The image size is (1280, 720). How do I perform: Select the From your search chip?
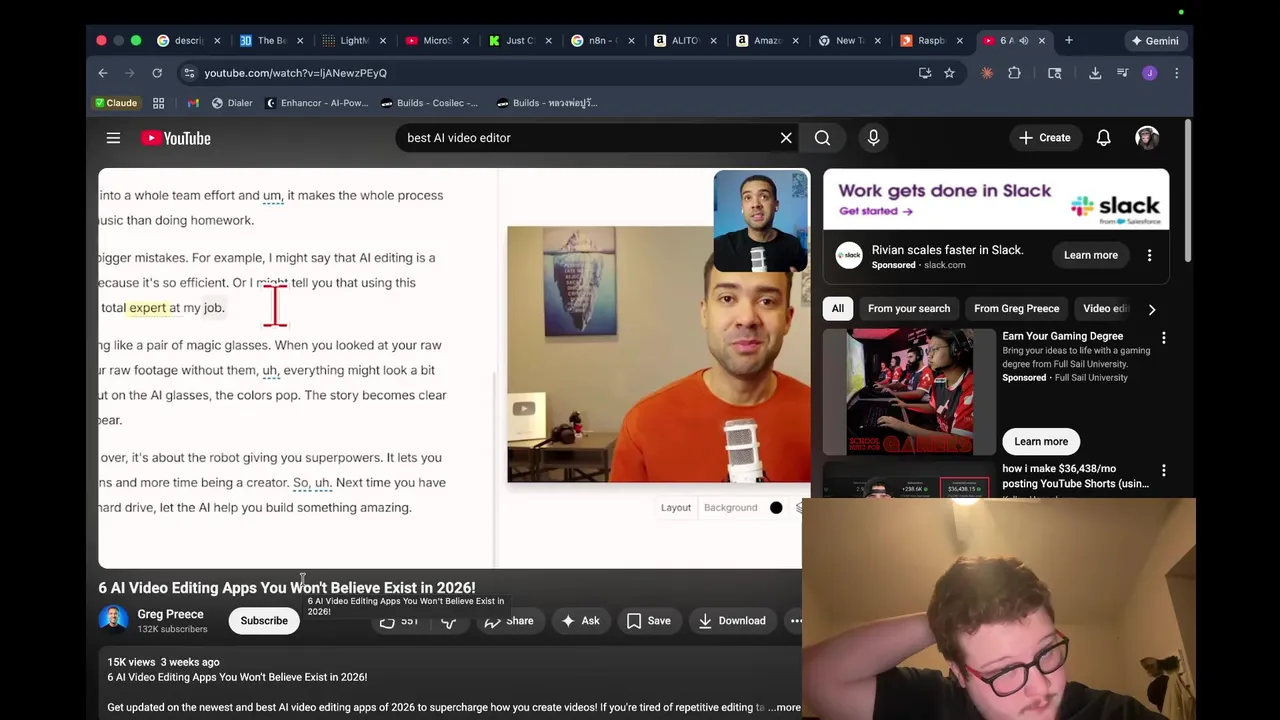[909, 308]
